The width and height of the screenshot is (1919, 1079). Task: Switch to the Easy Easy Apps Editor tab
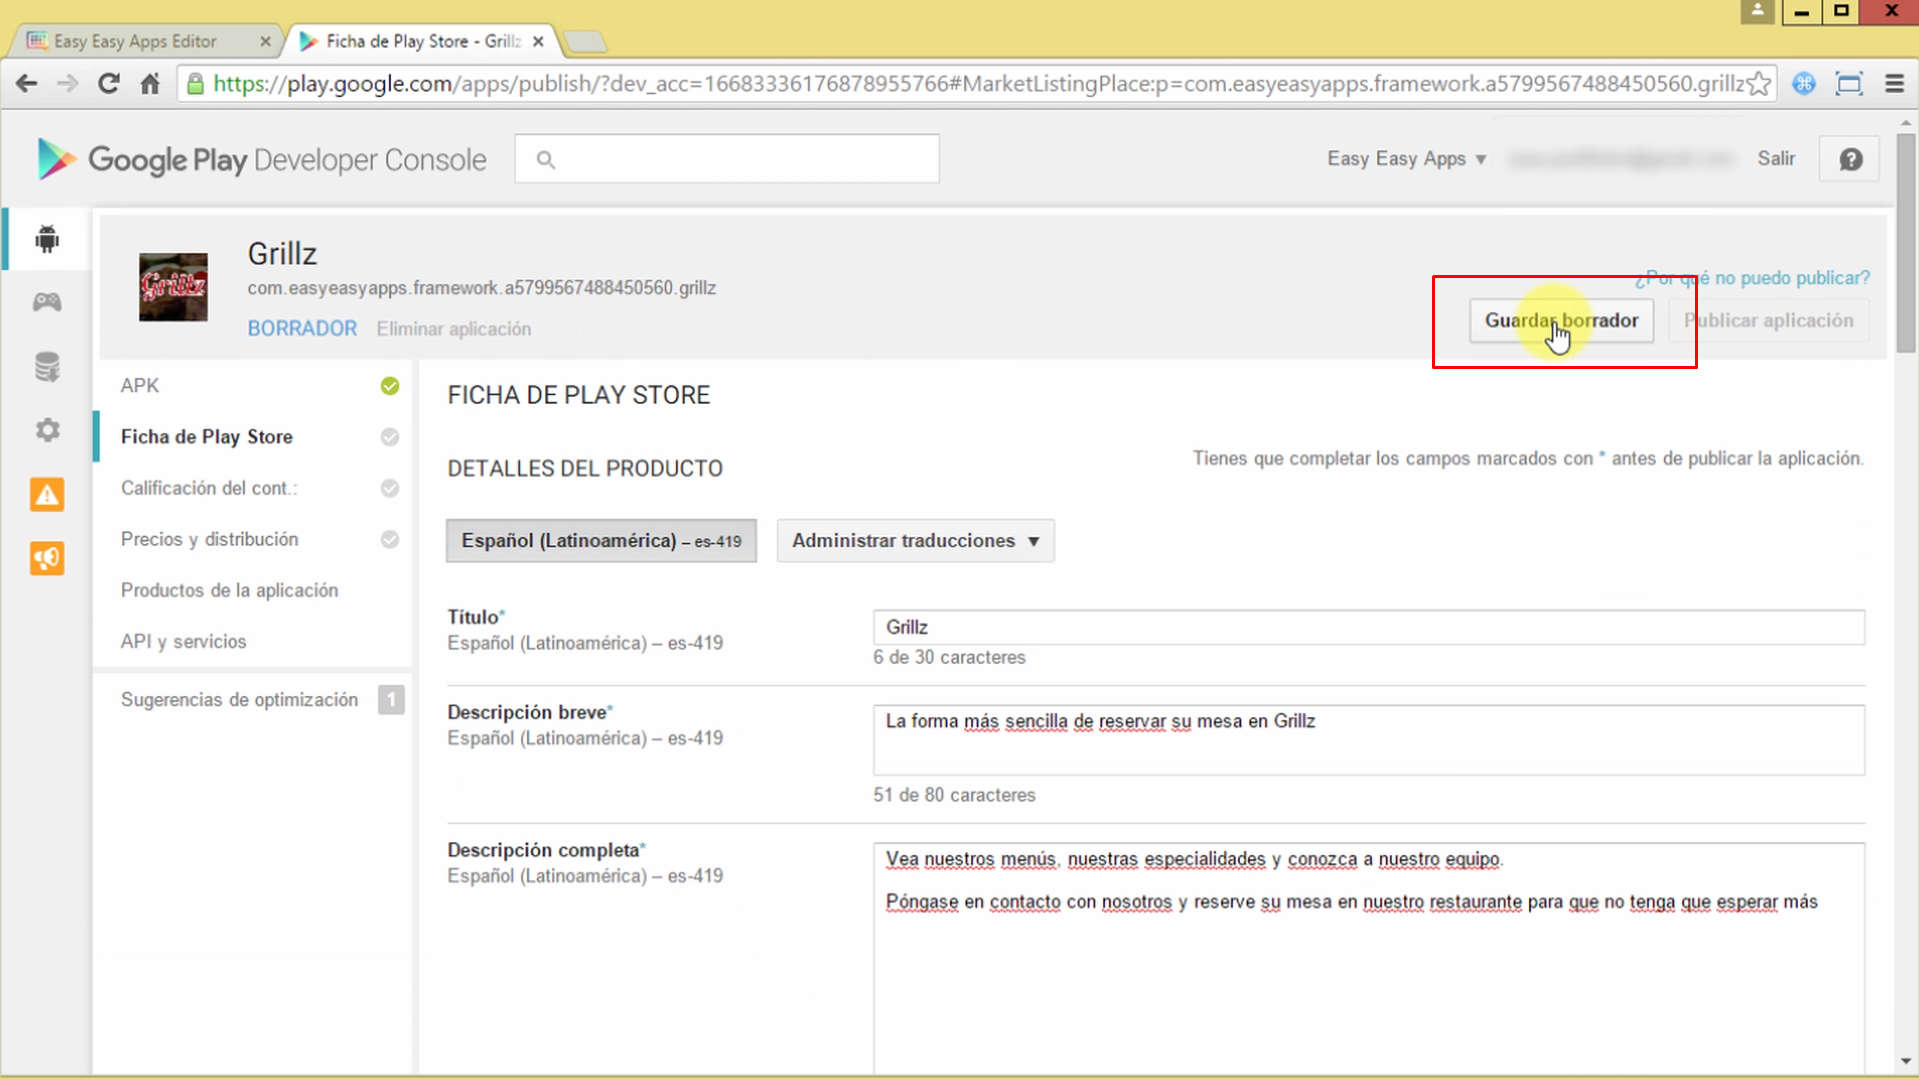pyautogui.click(x=135, y=41)
